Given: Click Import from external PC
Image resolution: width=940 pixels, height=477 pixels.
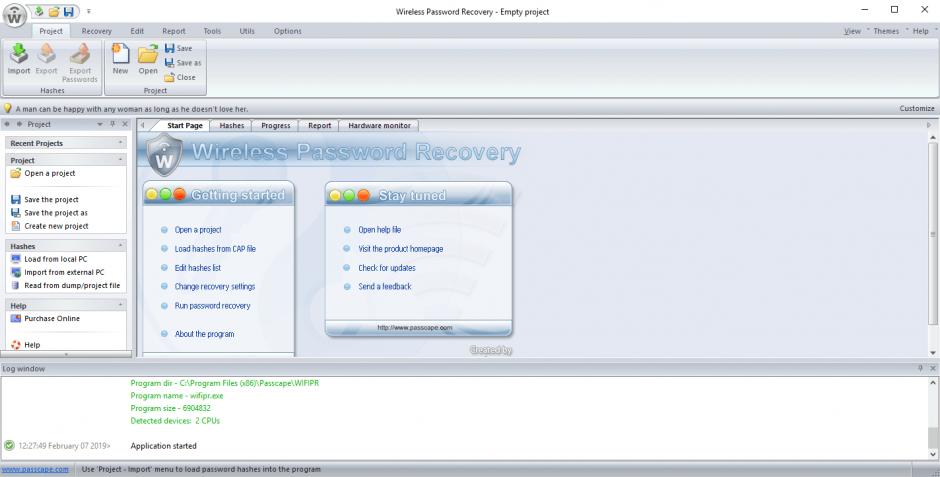Looking at the screenshot, I should [58, 272].
